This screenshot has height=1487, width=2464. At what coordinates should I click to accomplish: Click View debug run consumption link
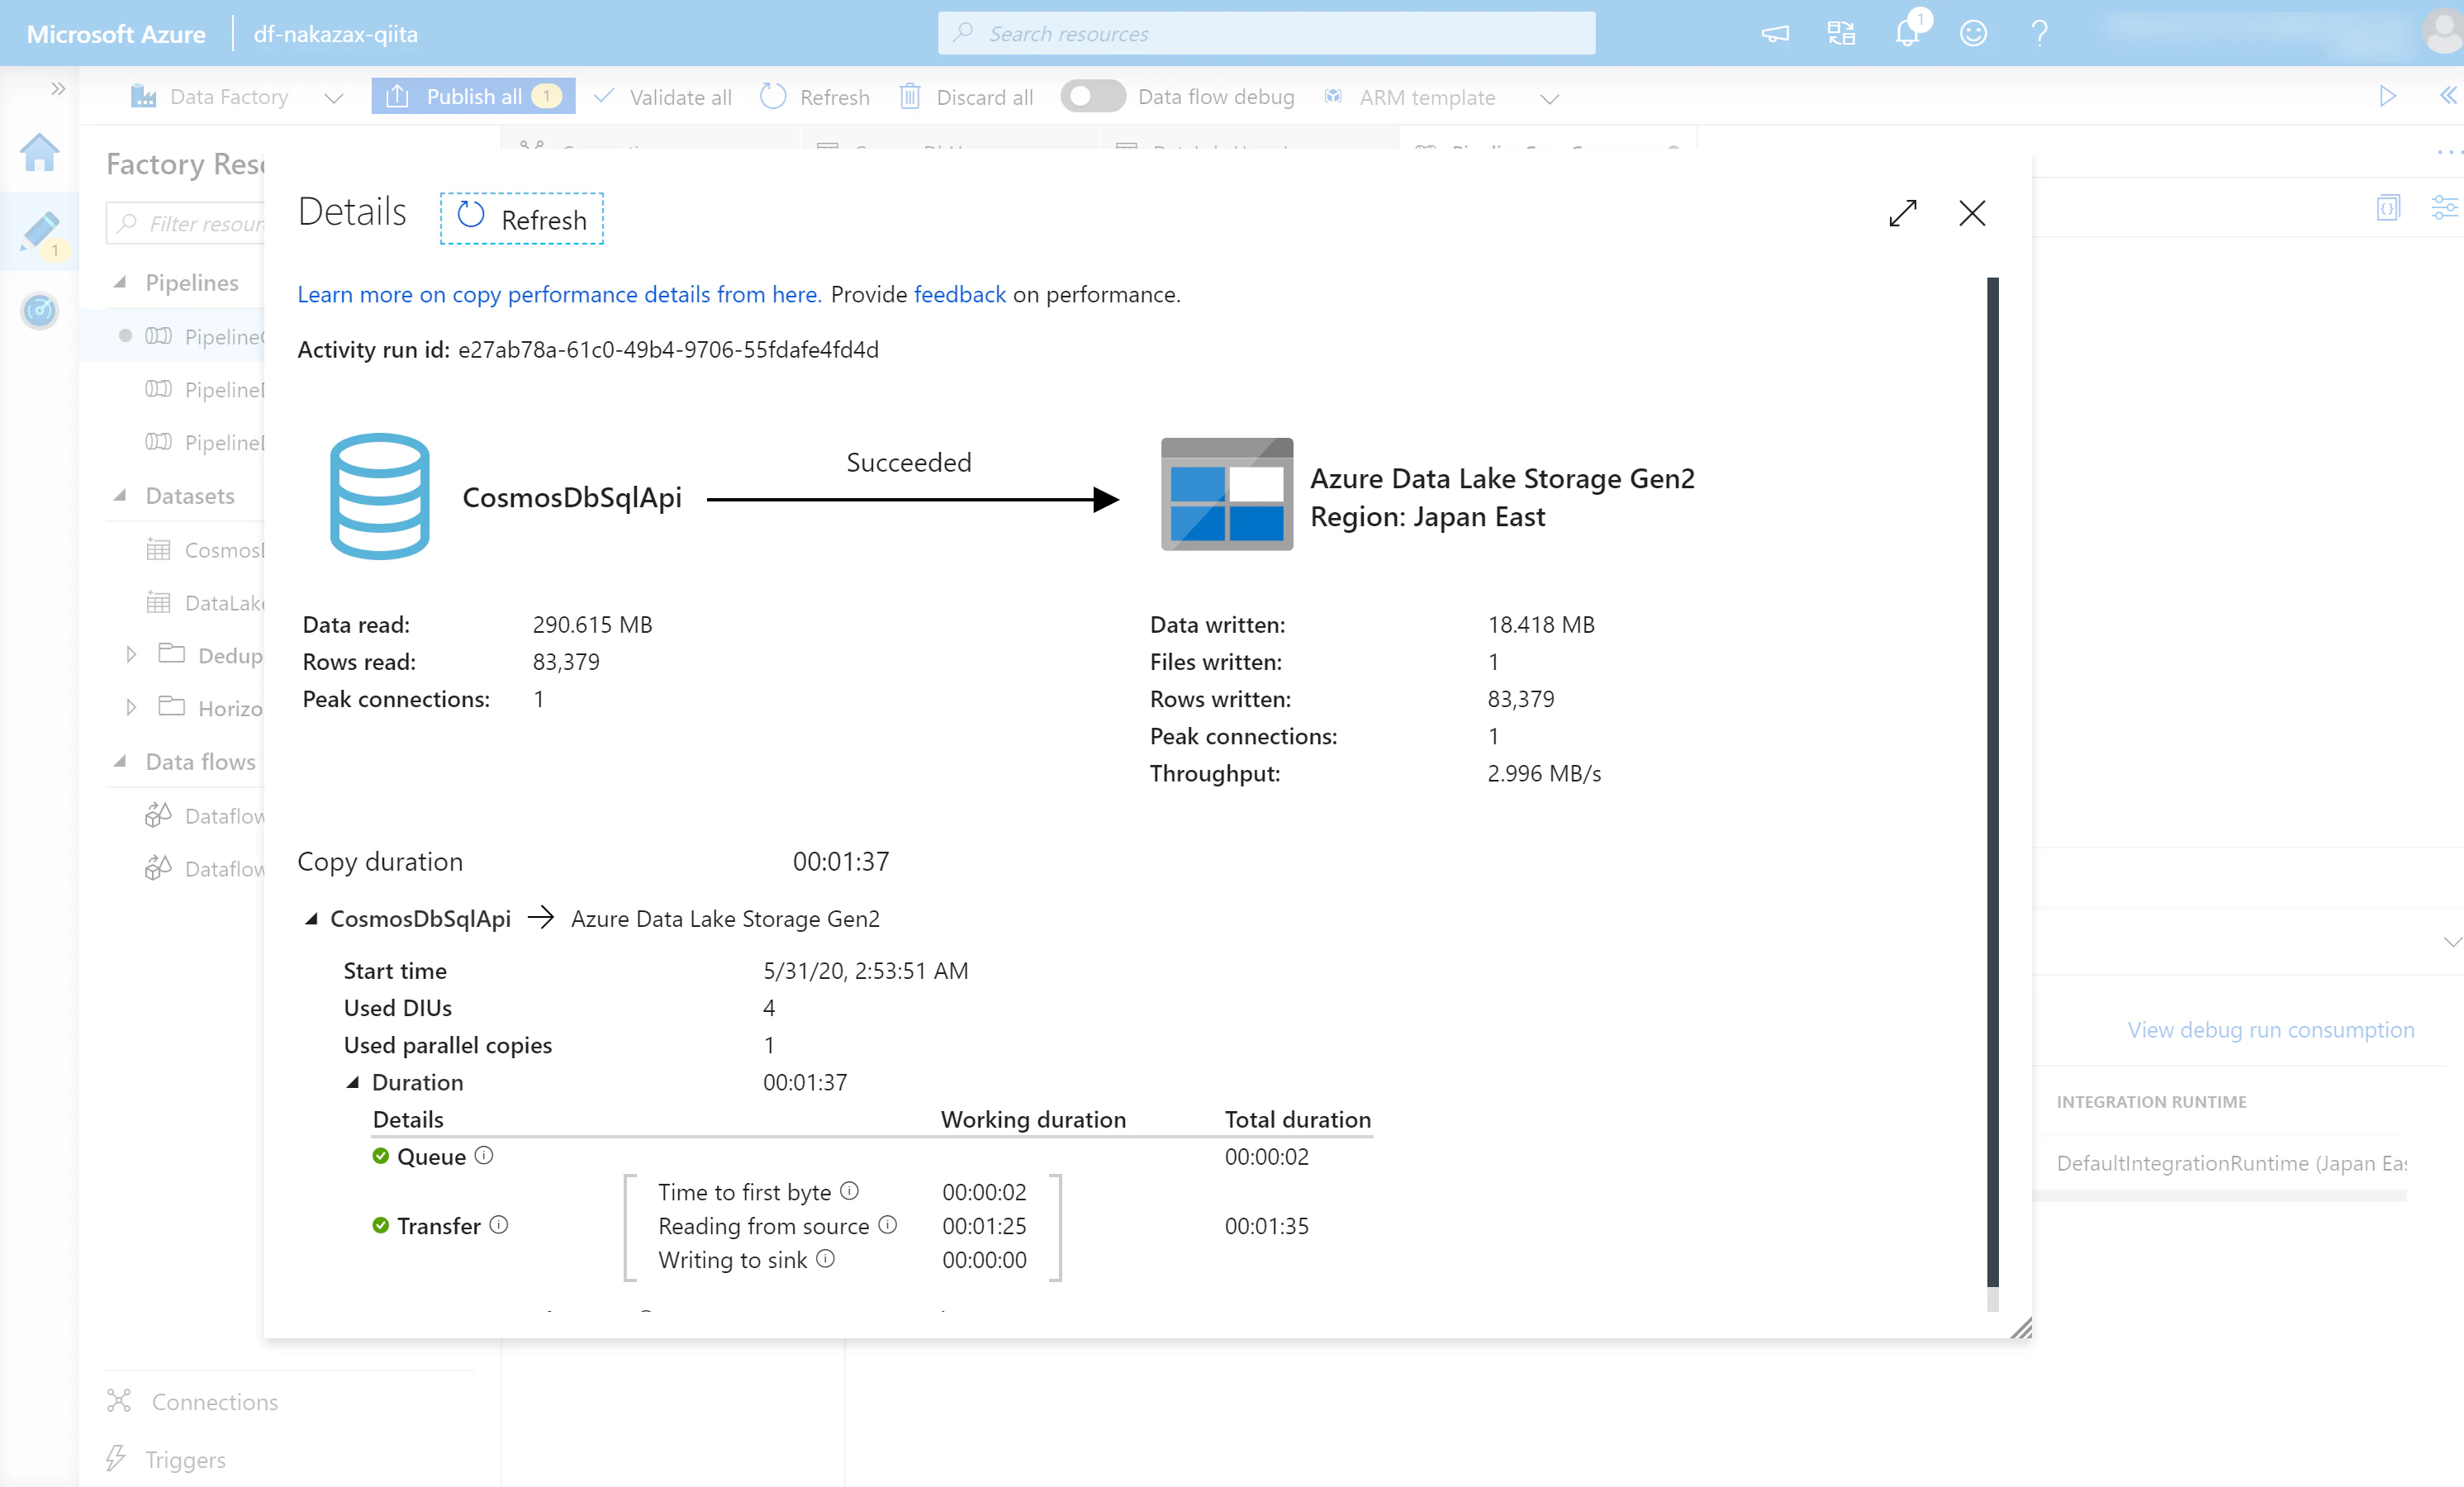point(2270,1029)
